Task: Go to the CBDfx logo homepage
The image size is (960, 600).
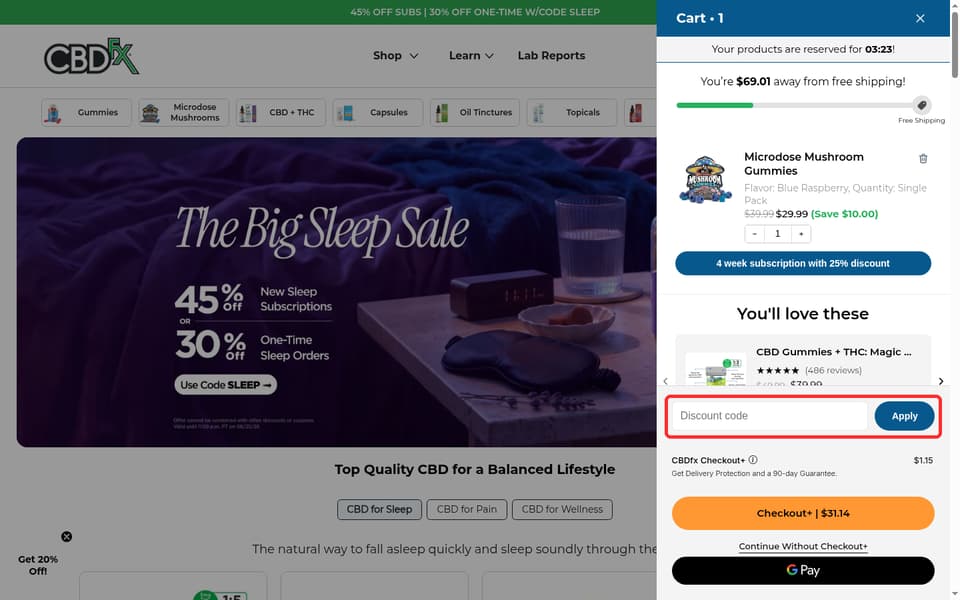Action: pos(91,56)
